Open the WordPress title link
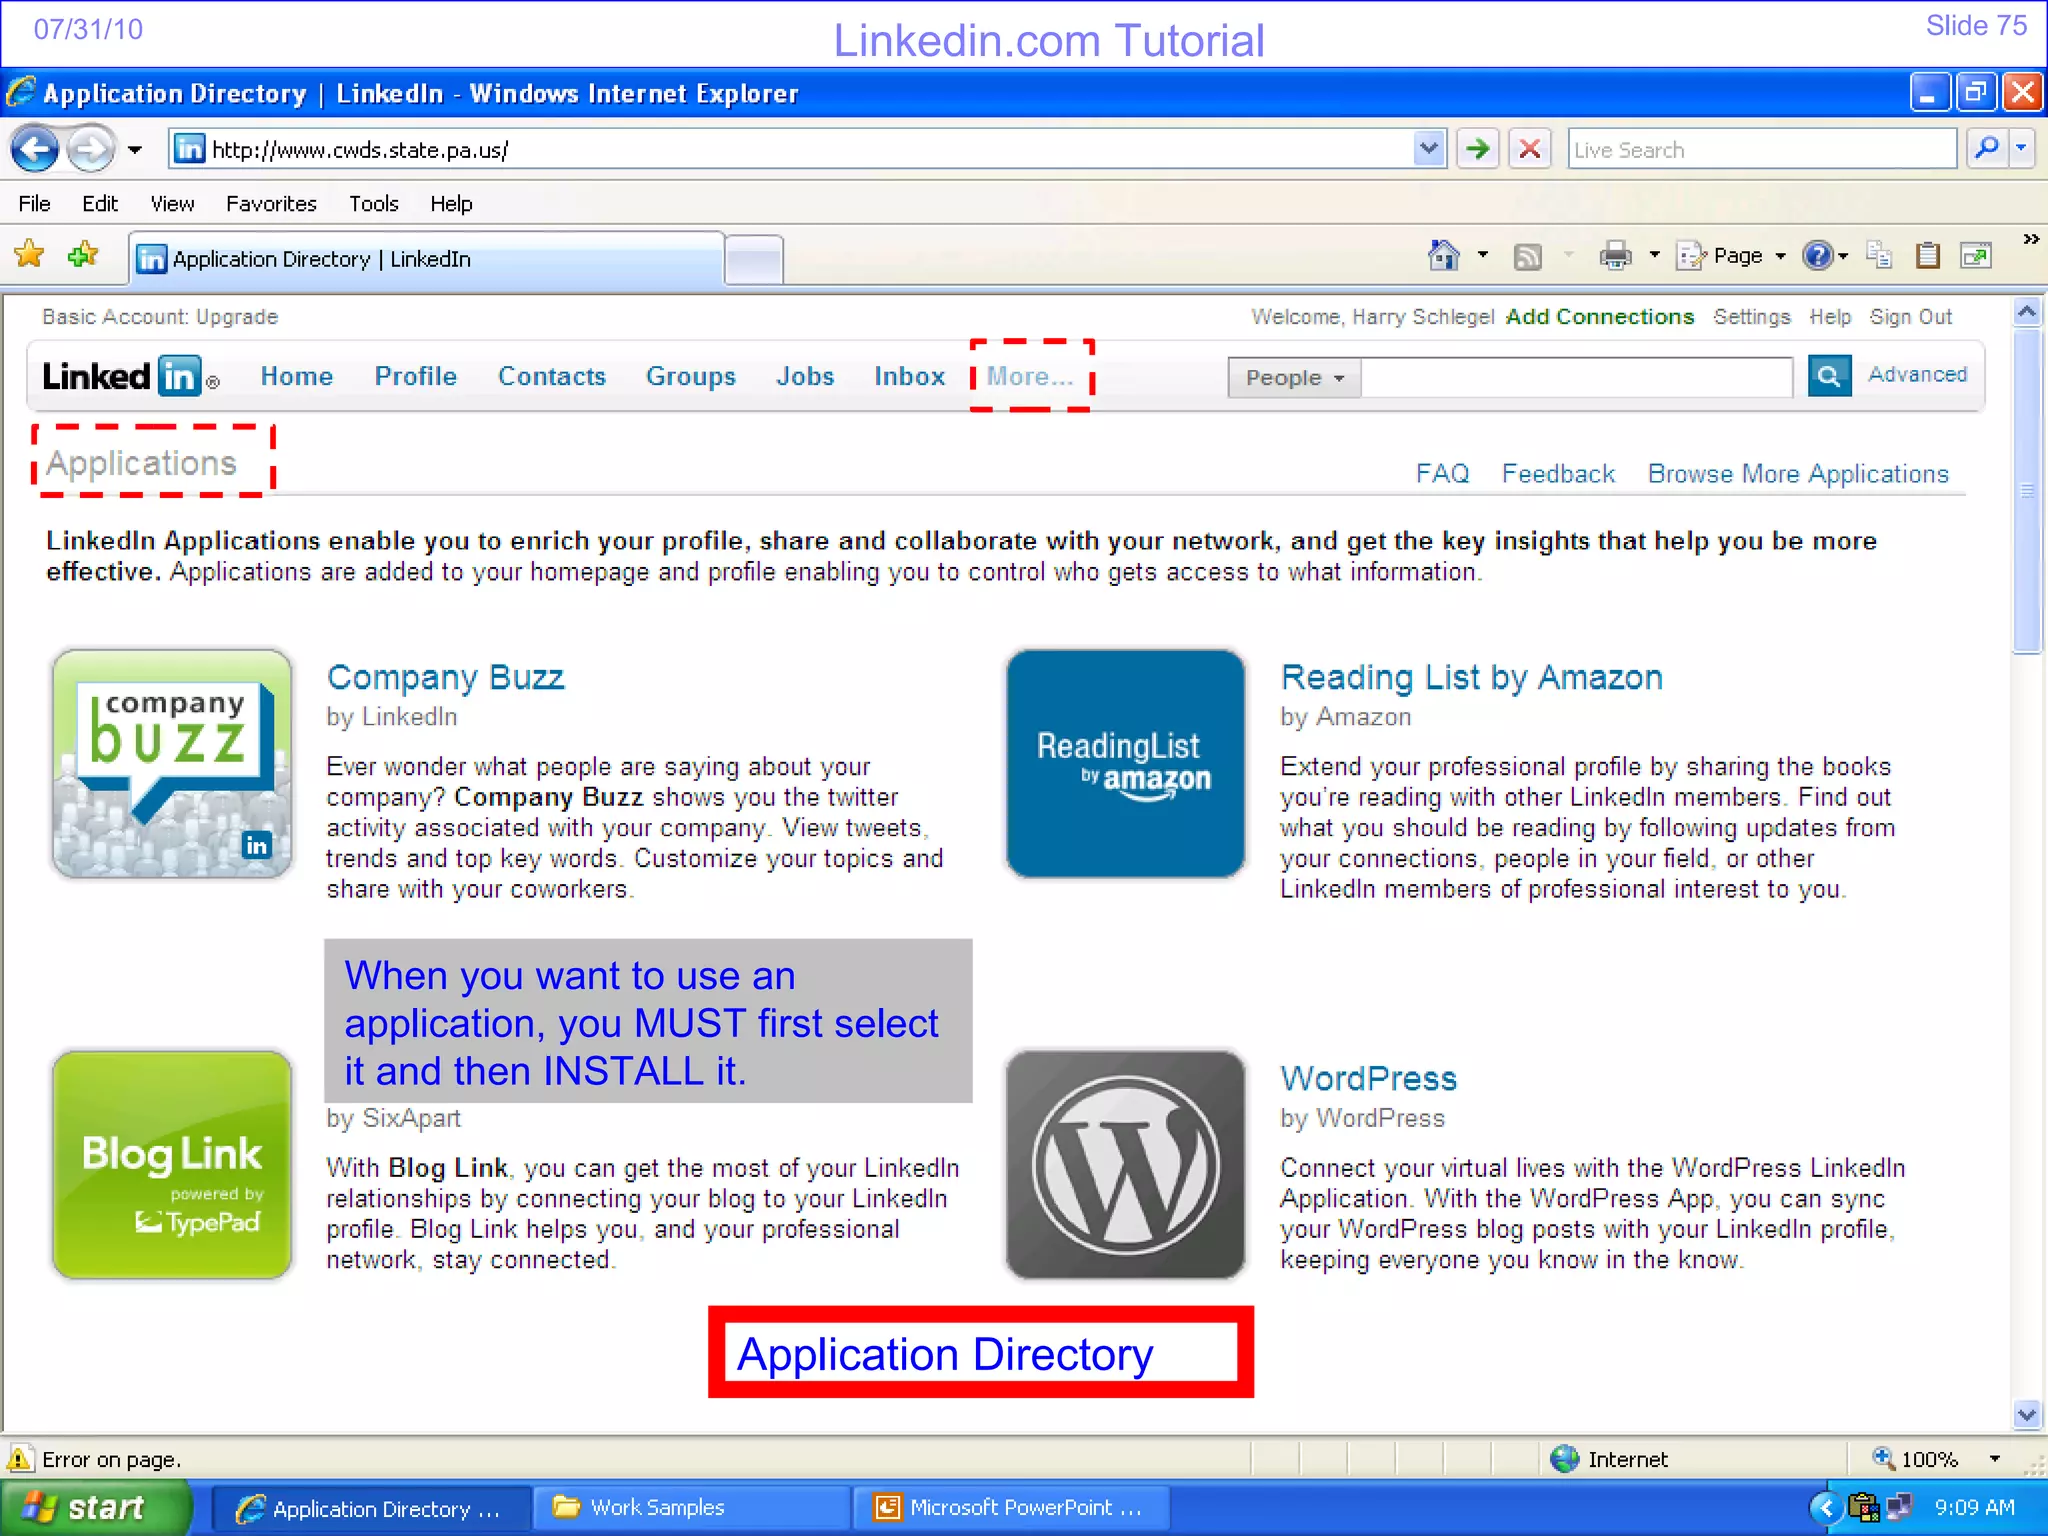Image resolution: width=2048 pixels, height=1536 pixels. pyautogui.click(x=1368, y=1079)
